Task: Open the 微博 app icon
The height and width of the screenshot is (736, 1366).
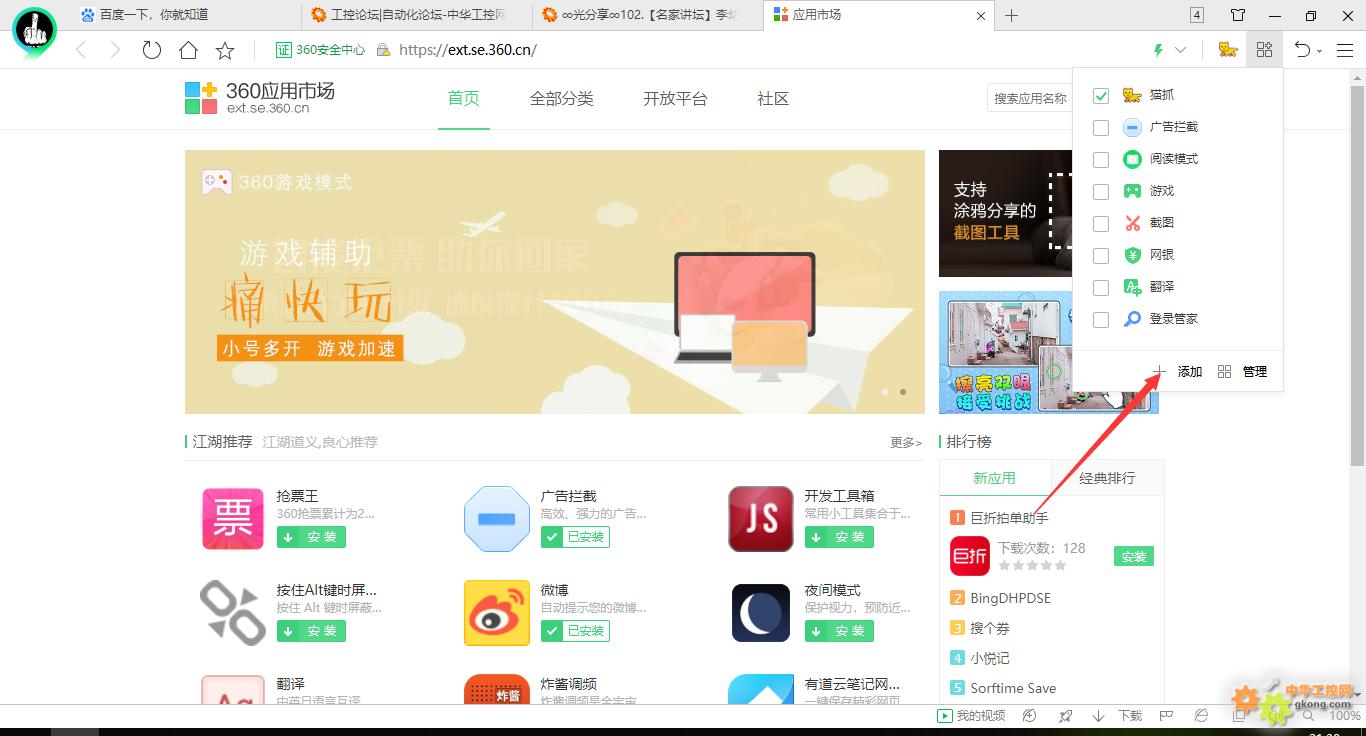Action: [497, 613]
